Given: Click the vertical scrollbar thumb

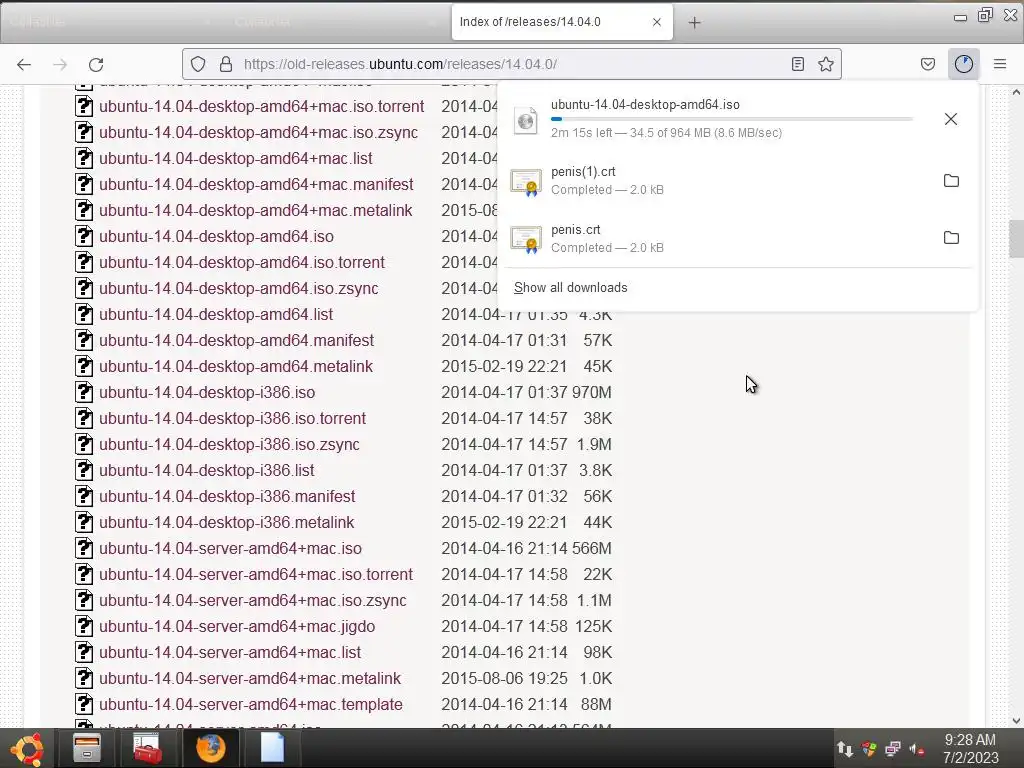Looking at the screenshot, I should coord(1016,239).
